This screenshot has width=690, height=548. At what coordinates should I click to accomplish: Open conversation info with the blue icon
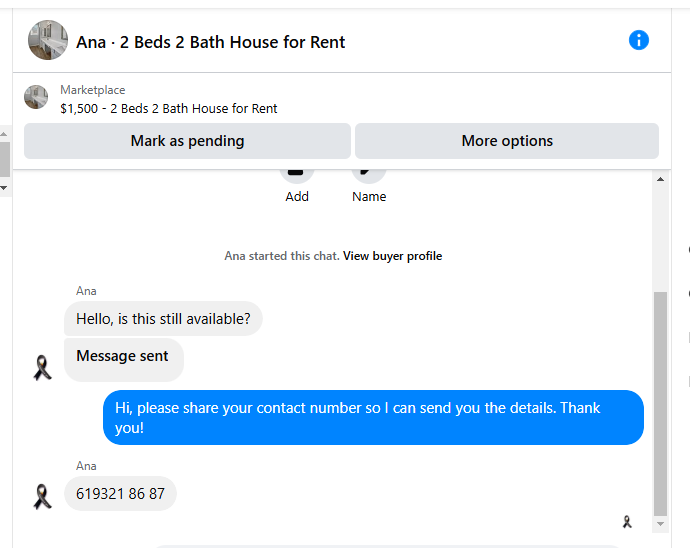(639, 40)
